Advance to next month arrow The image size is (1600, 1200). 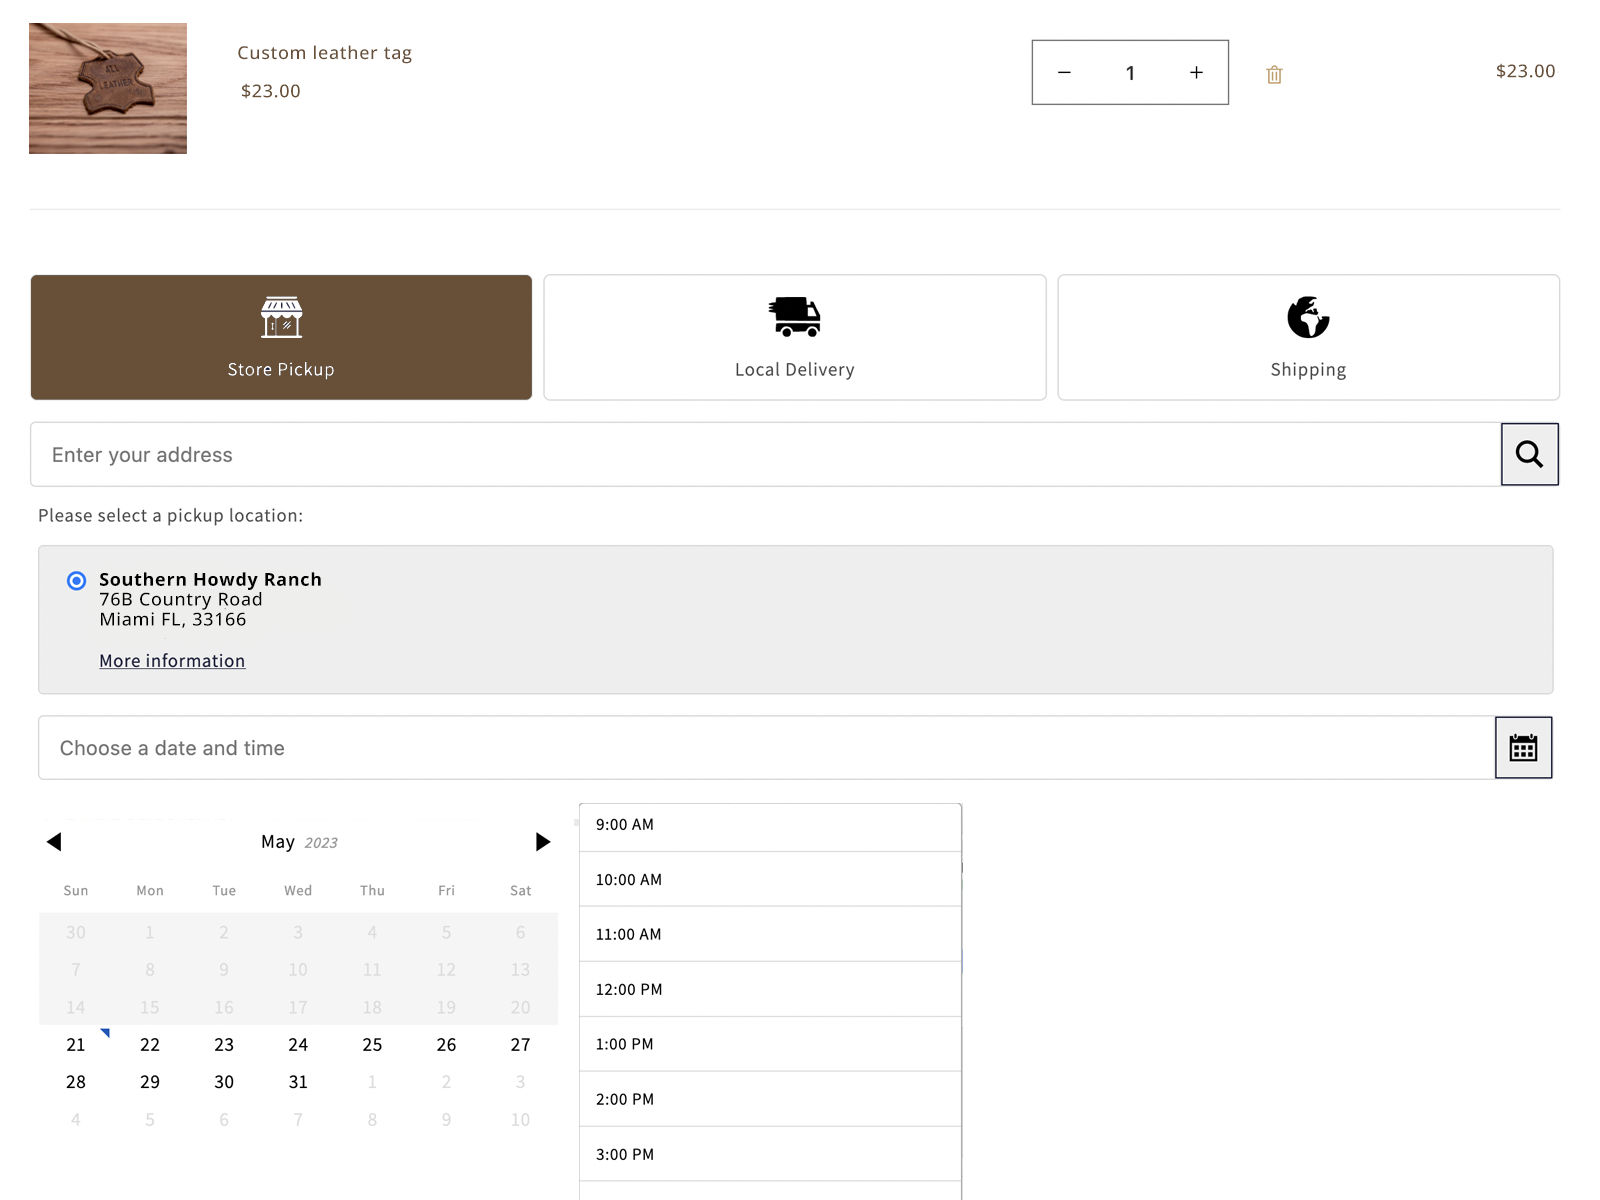[542, 842]
